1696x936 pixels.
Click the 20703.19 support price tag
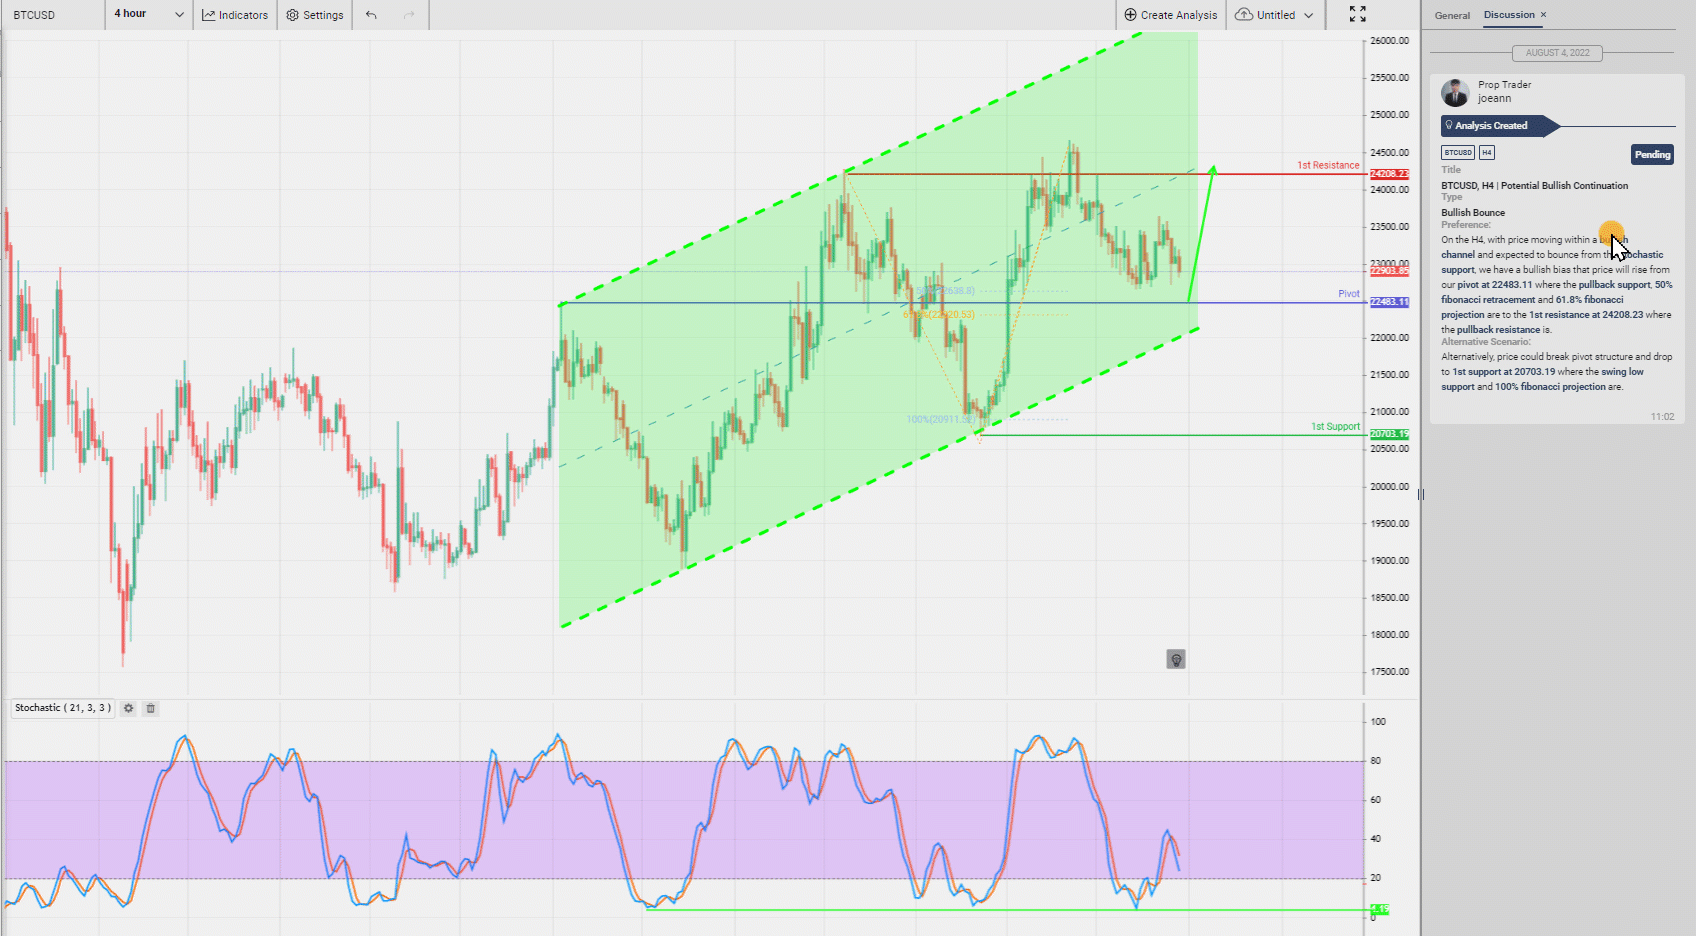coord(1389,434)
